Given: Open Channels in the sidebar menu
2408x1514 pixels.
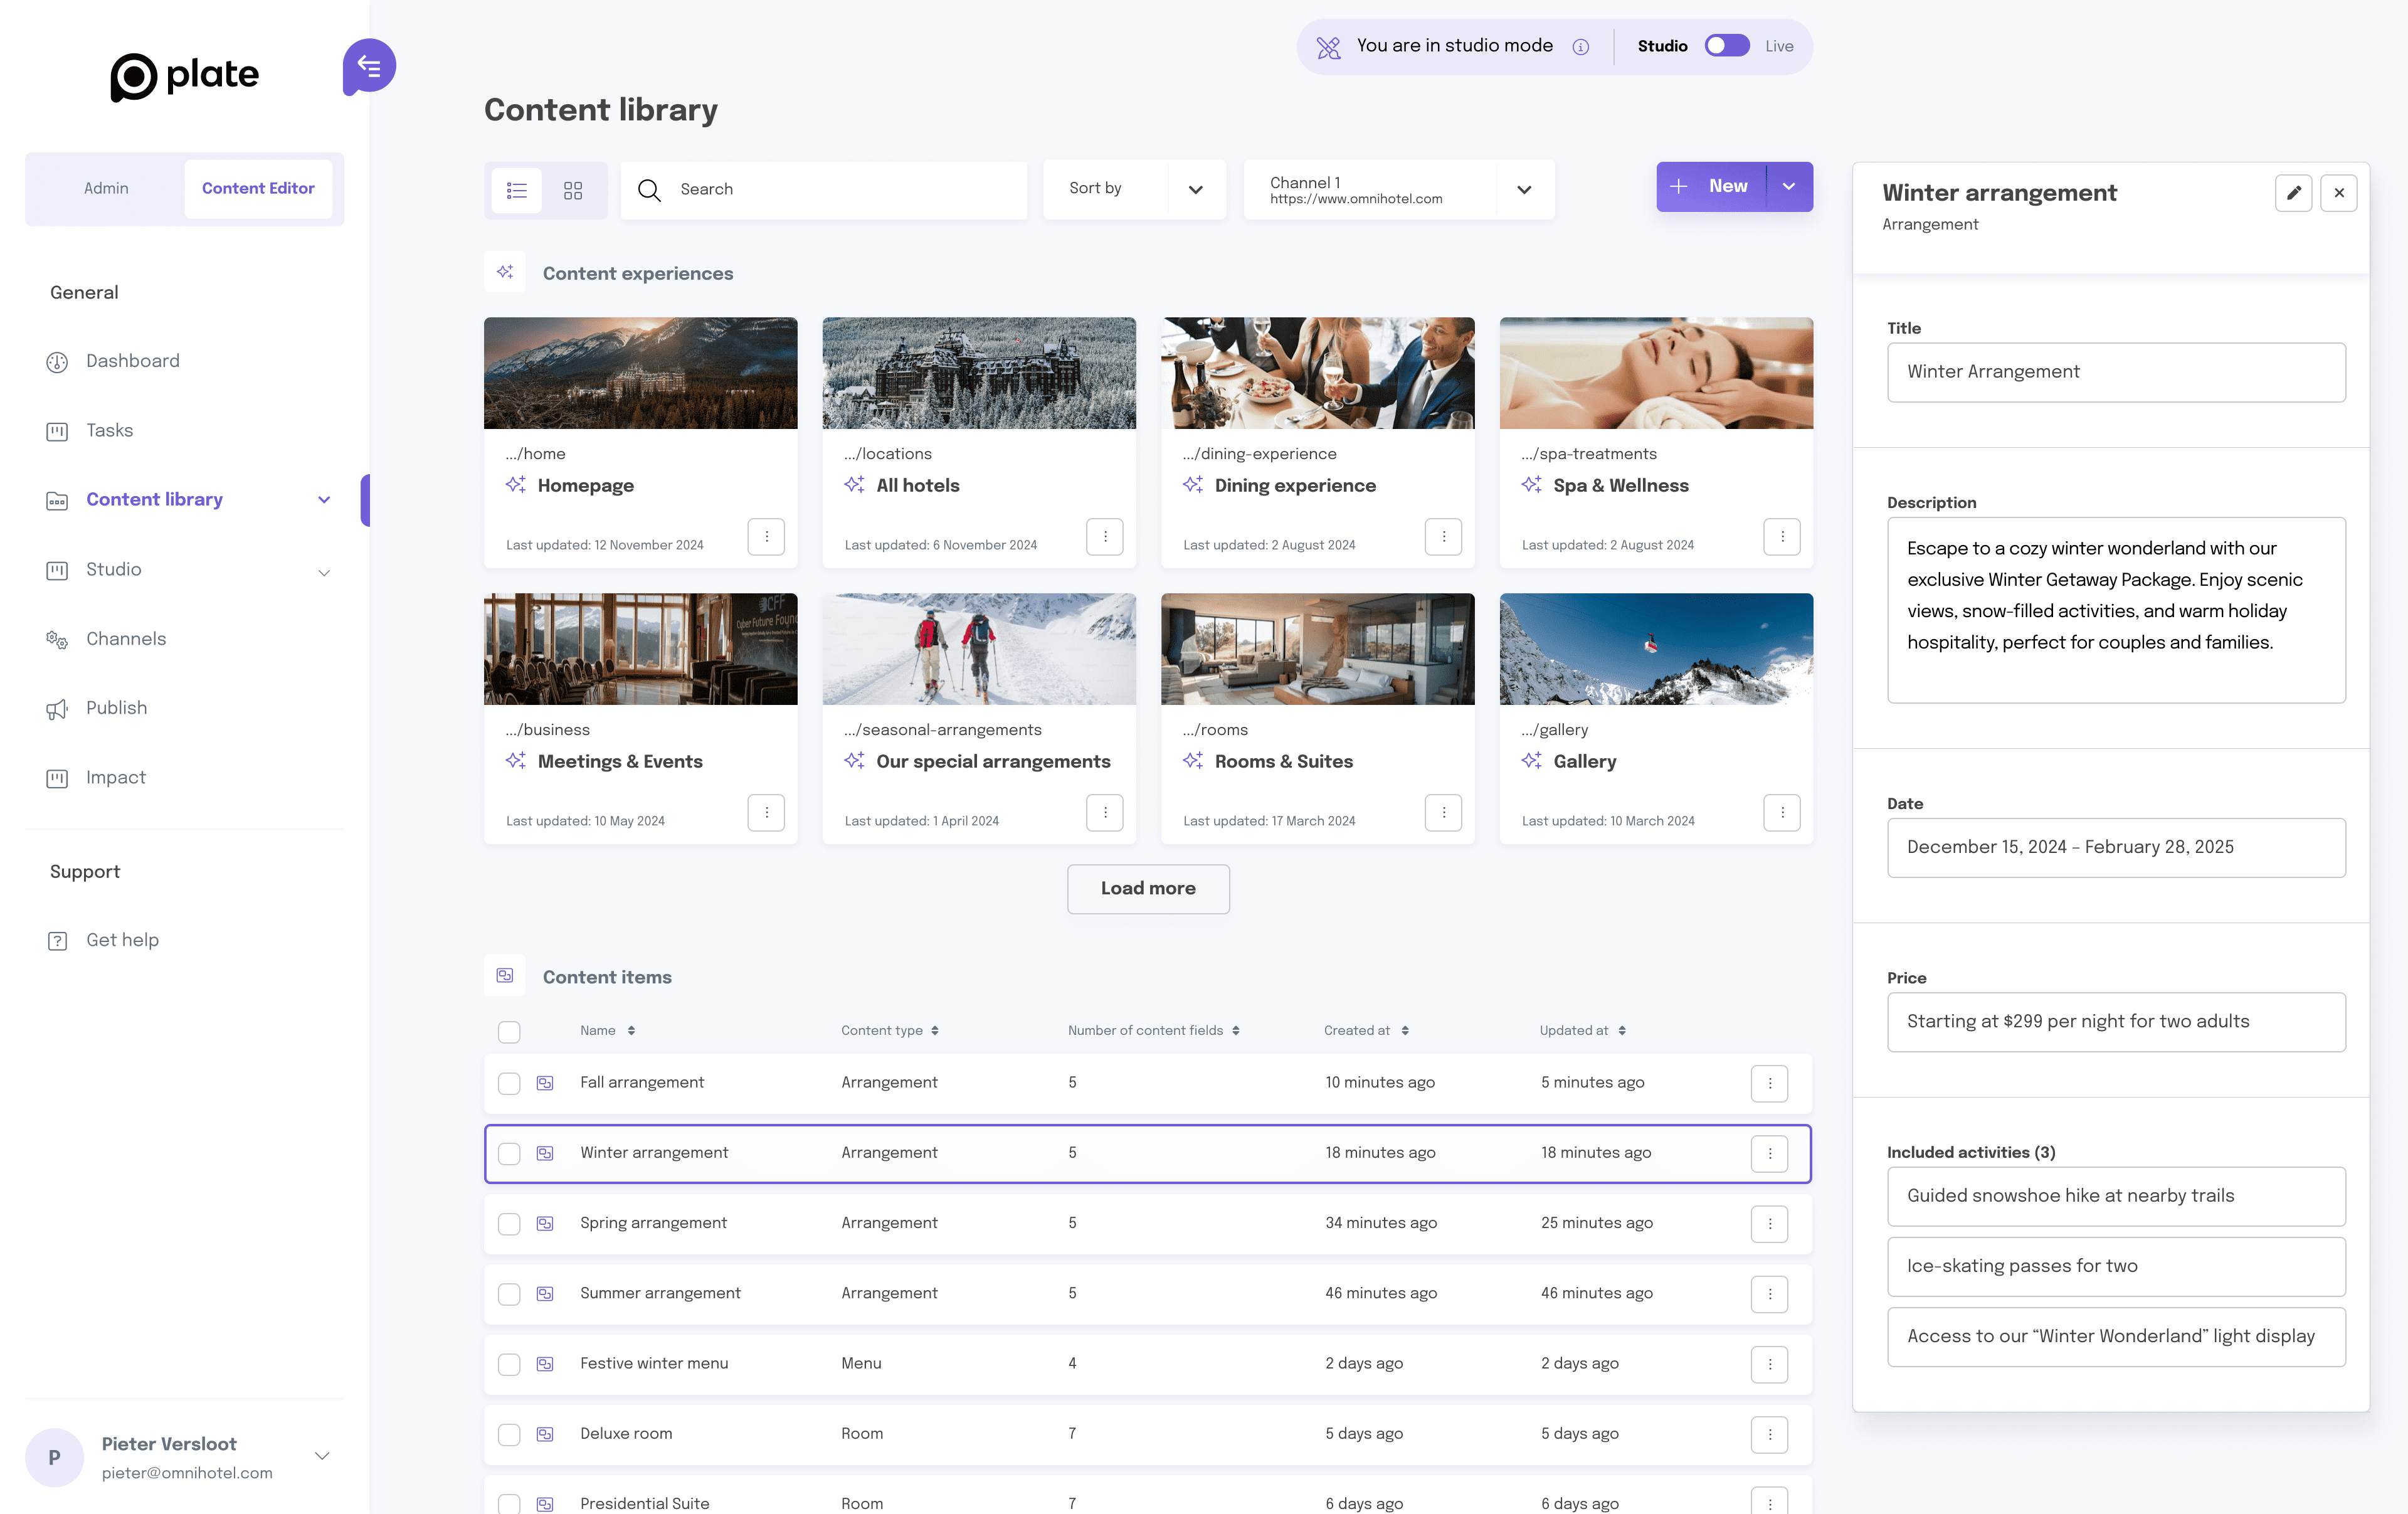Looking at the screenshot, I should click(126, 639).
